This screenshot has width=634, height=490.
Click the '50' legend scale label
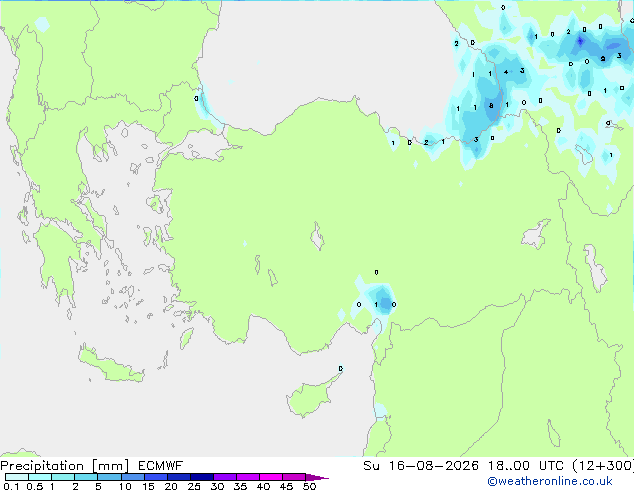click(x=309, y=486)
